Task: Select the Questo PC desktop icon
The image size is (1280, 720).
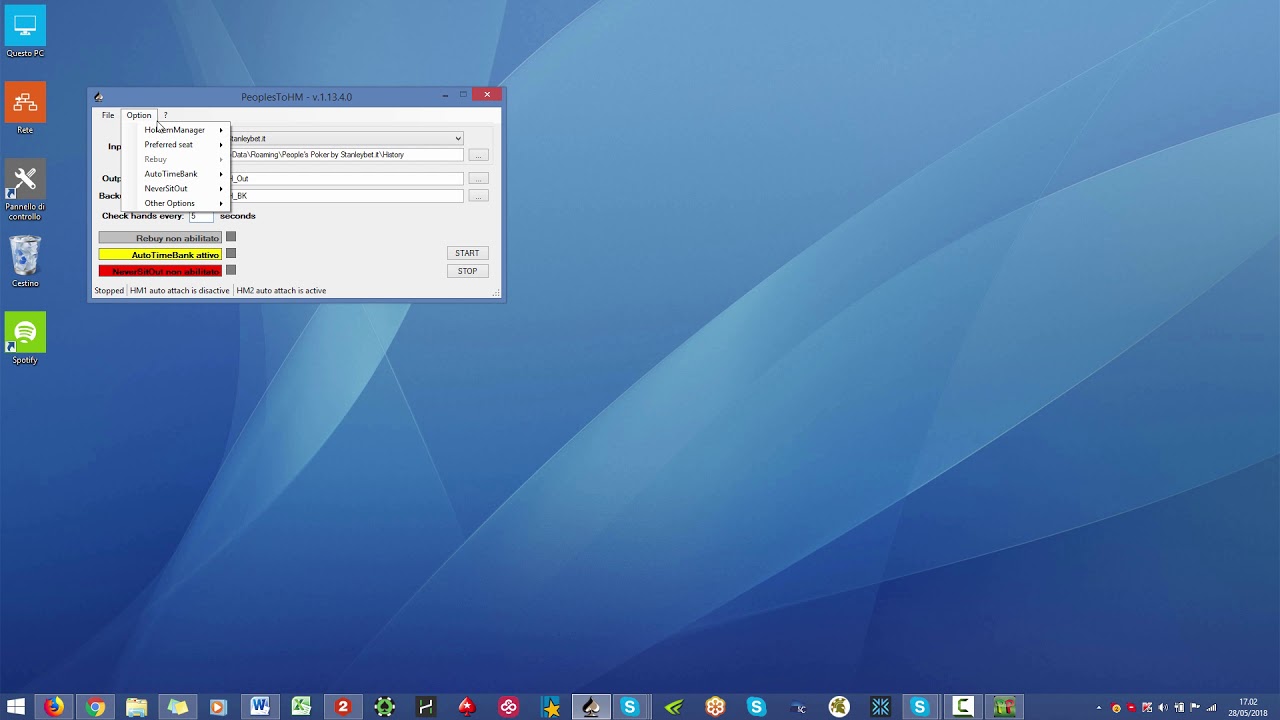Action: tap(25, 33)
